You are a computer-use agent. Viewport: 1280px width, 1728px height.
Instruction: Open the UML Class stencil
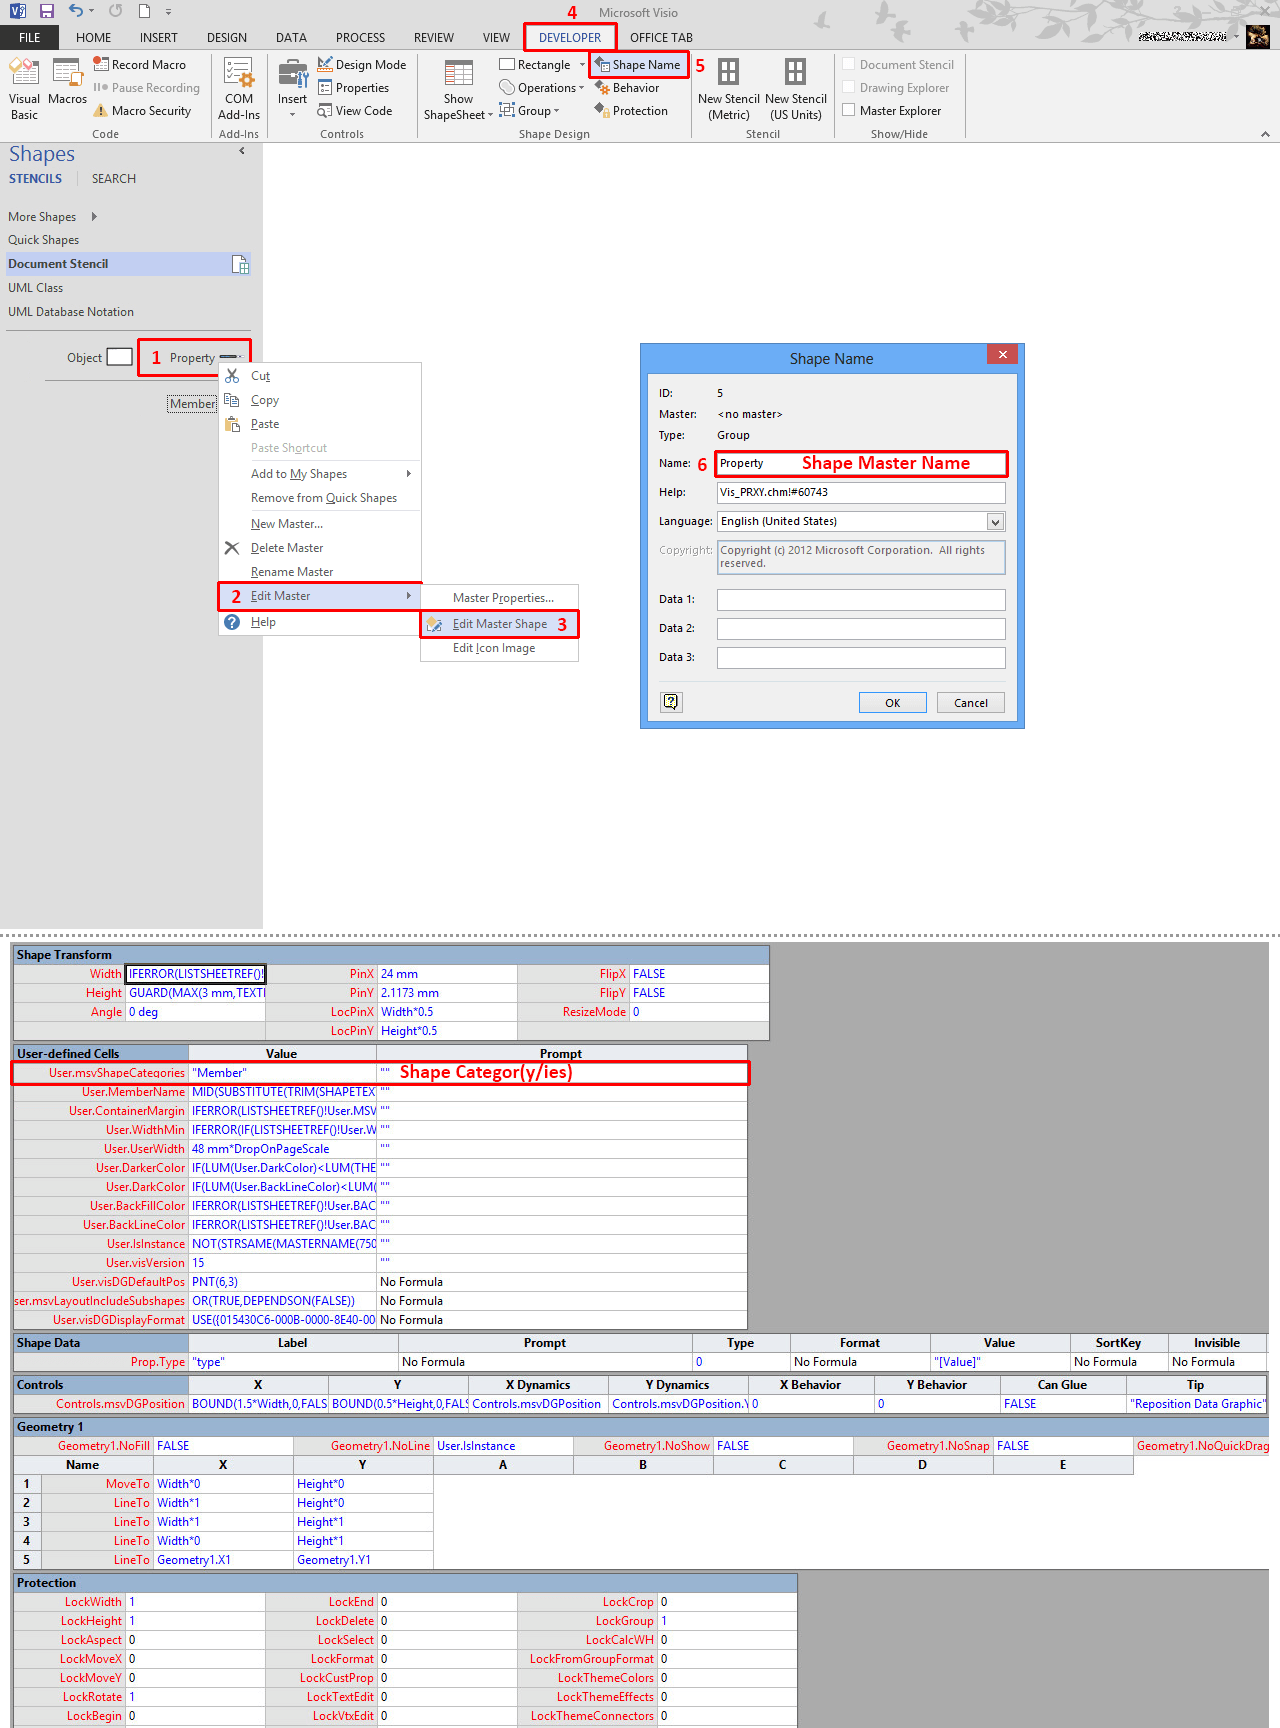pyautogui.click(x=36, y=288)
